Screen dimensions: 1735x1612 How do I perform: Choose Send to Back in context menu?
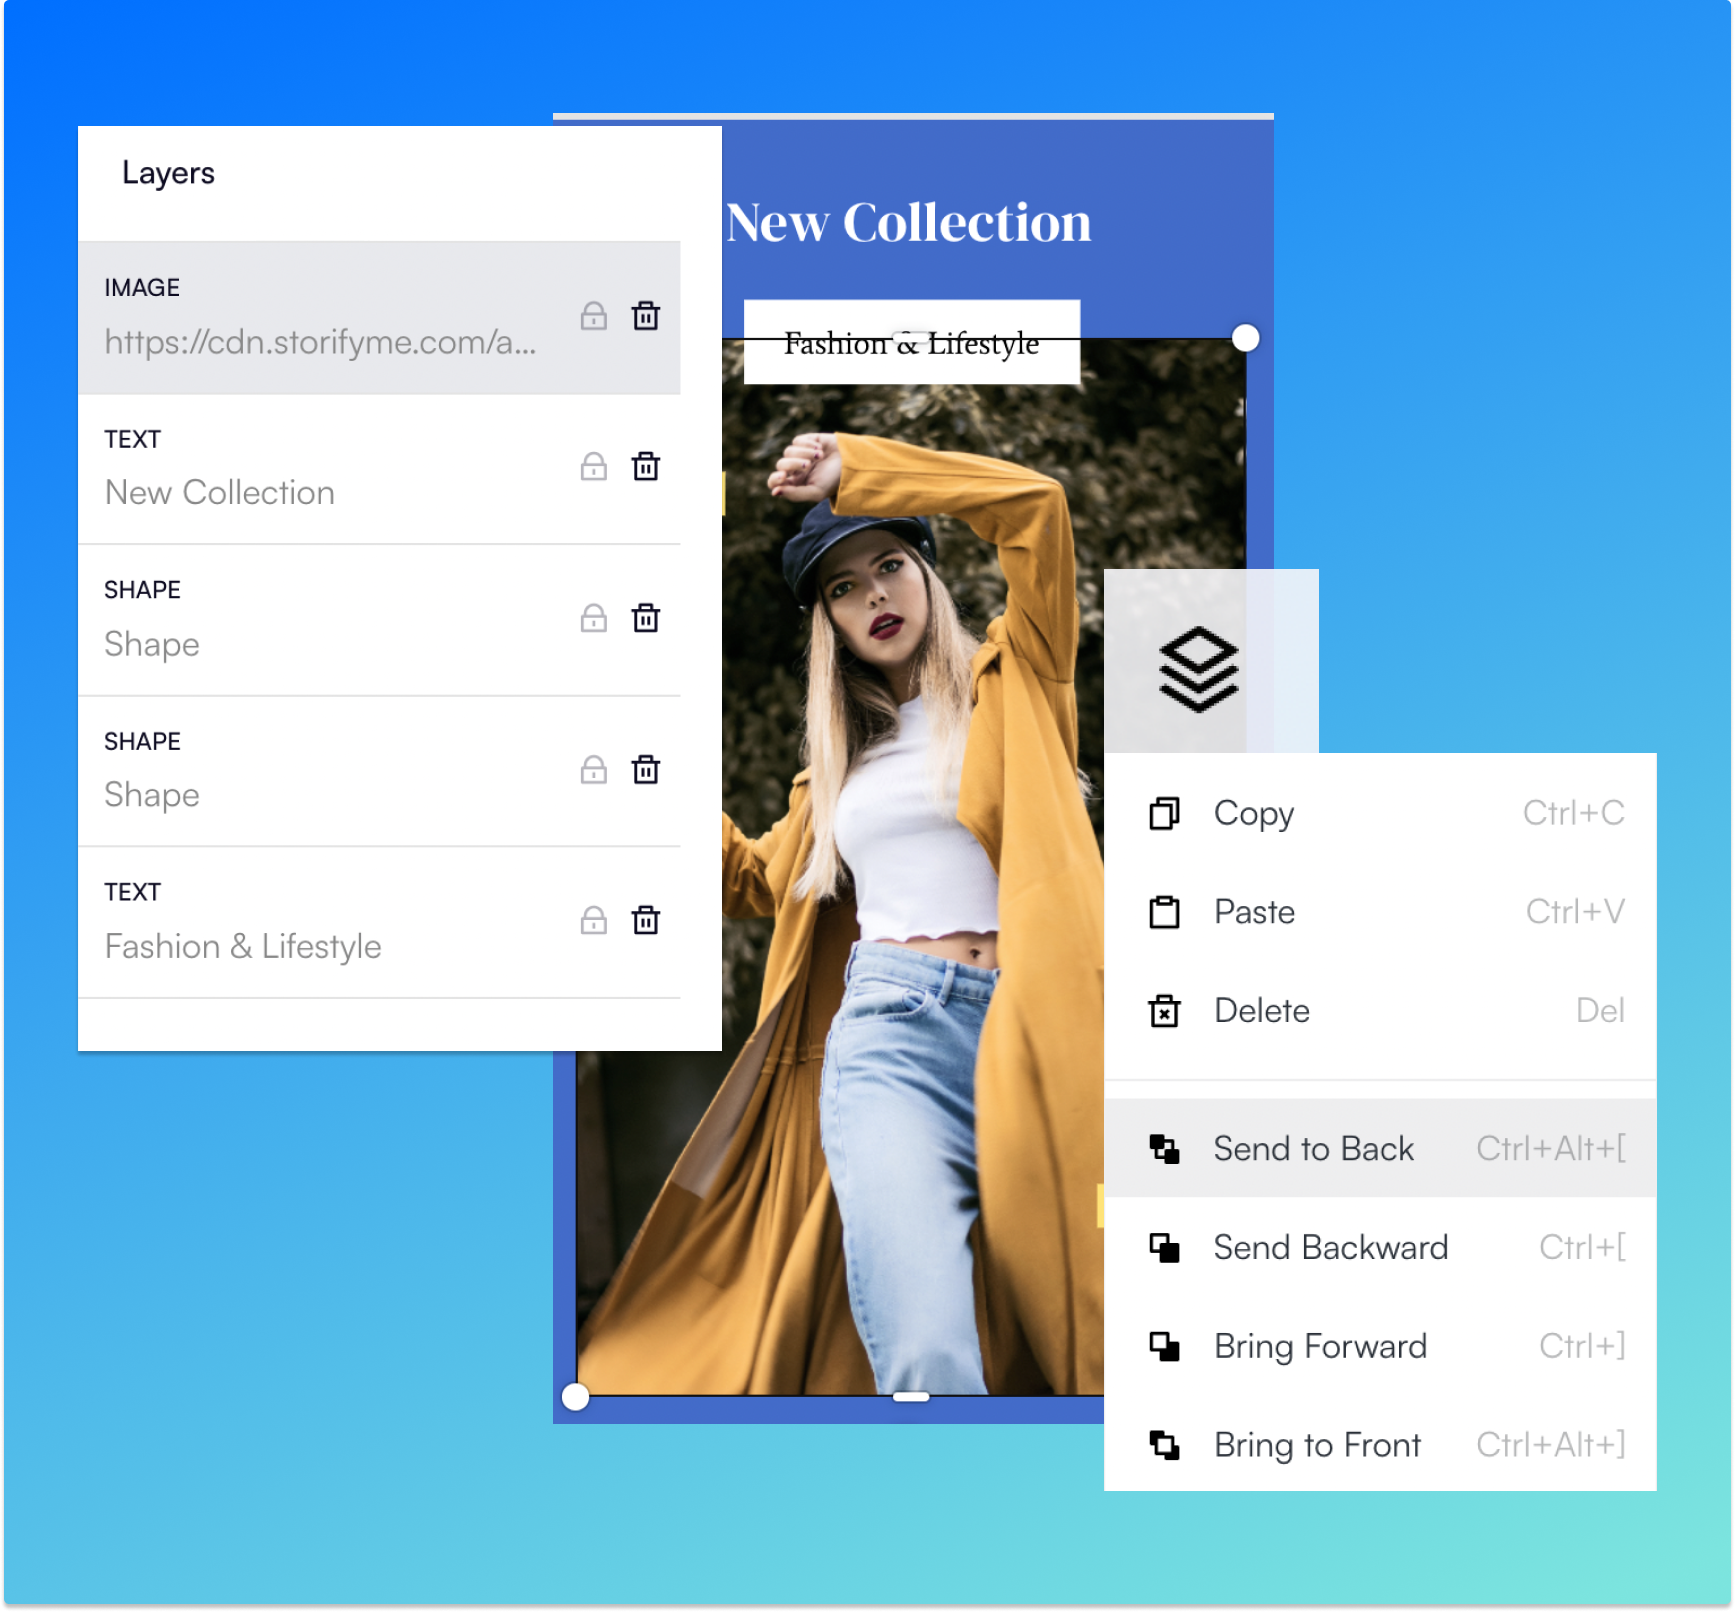tap(1380, 1149)
